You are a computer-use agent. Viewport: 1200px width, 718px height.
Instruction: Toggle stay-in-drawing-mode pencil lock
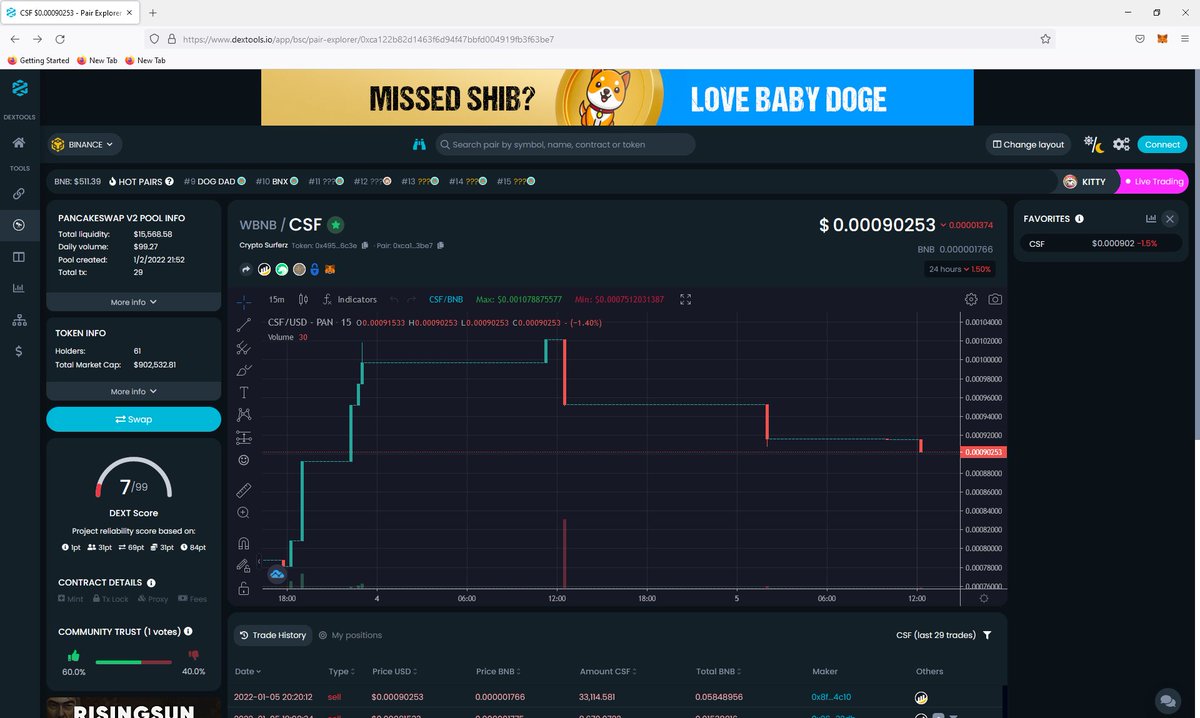[244, 567]
